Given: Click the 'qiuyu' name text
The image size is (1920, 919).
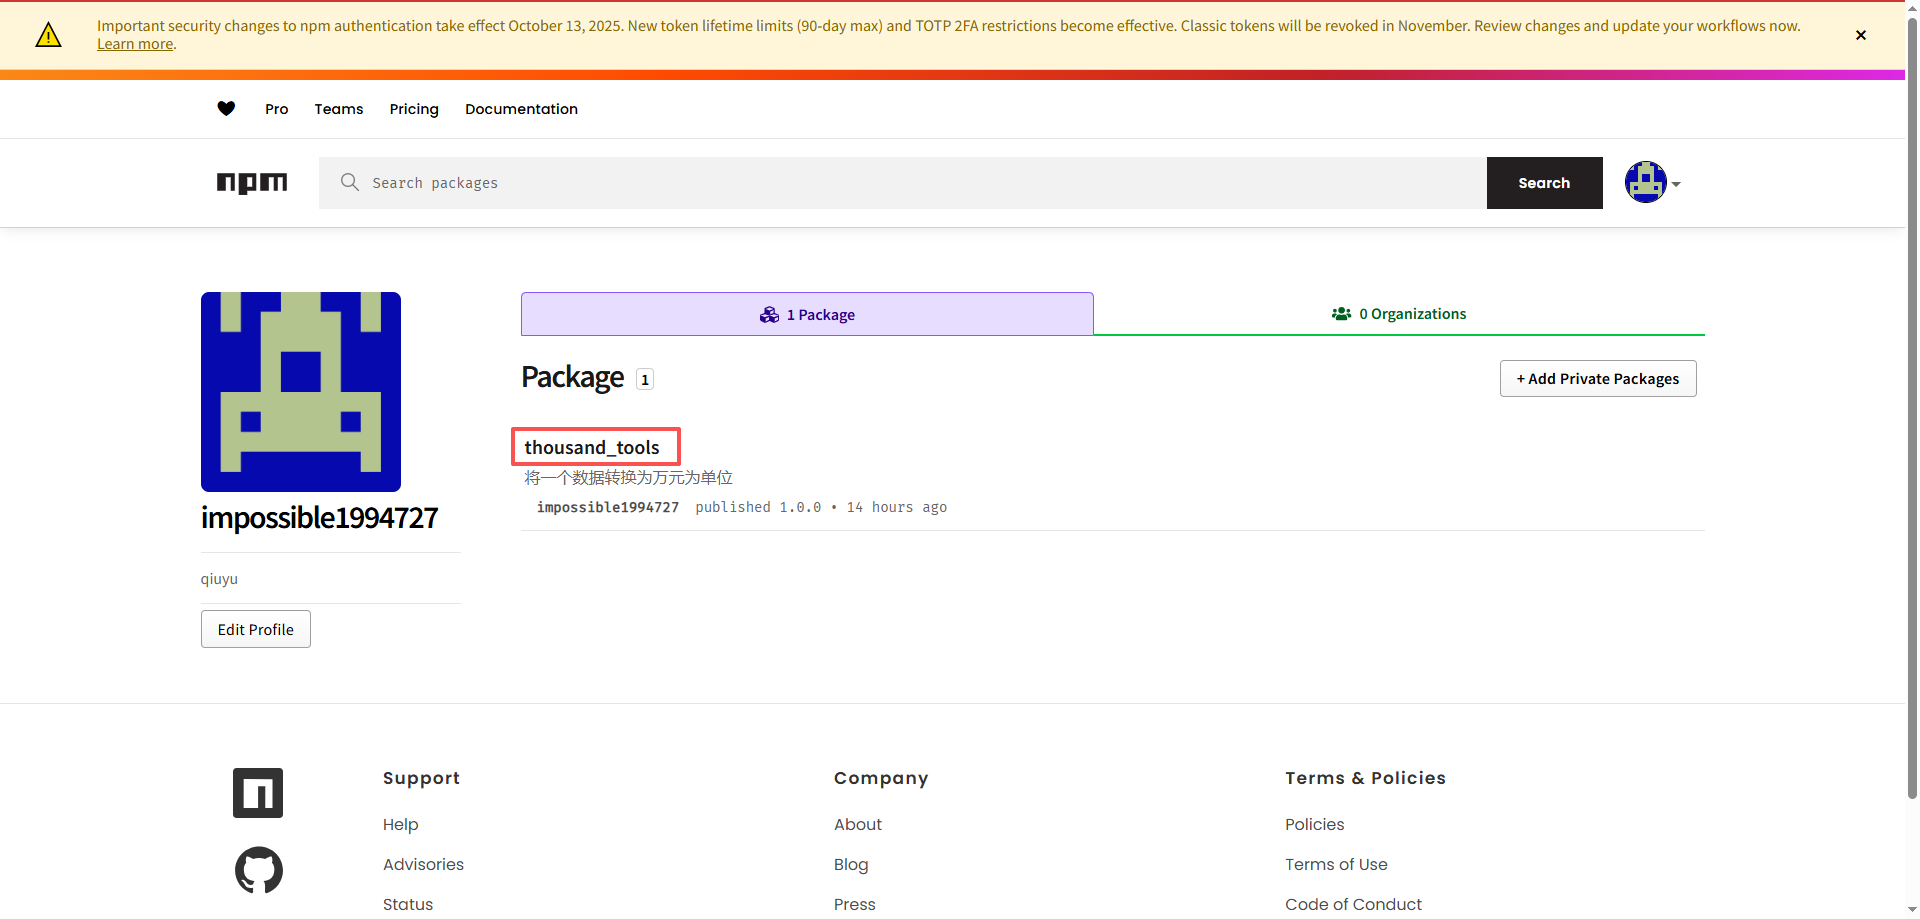Looking at the screenshot, I should 219,579.
